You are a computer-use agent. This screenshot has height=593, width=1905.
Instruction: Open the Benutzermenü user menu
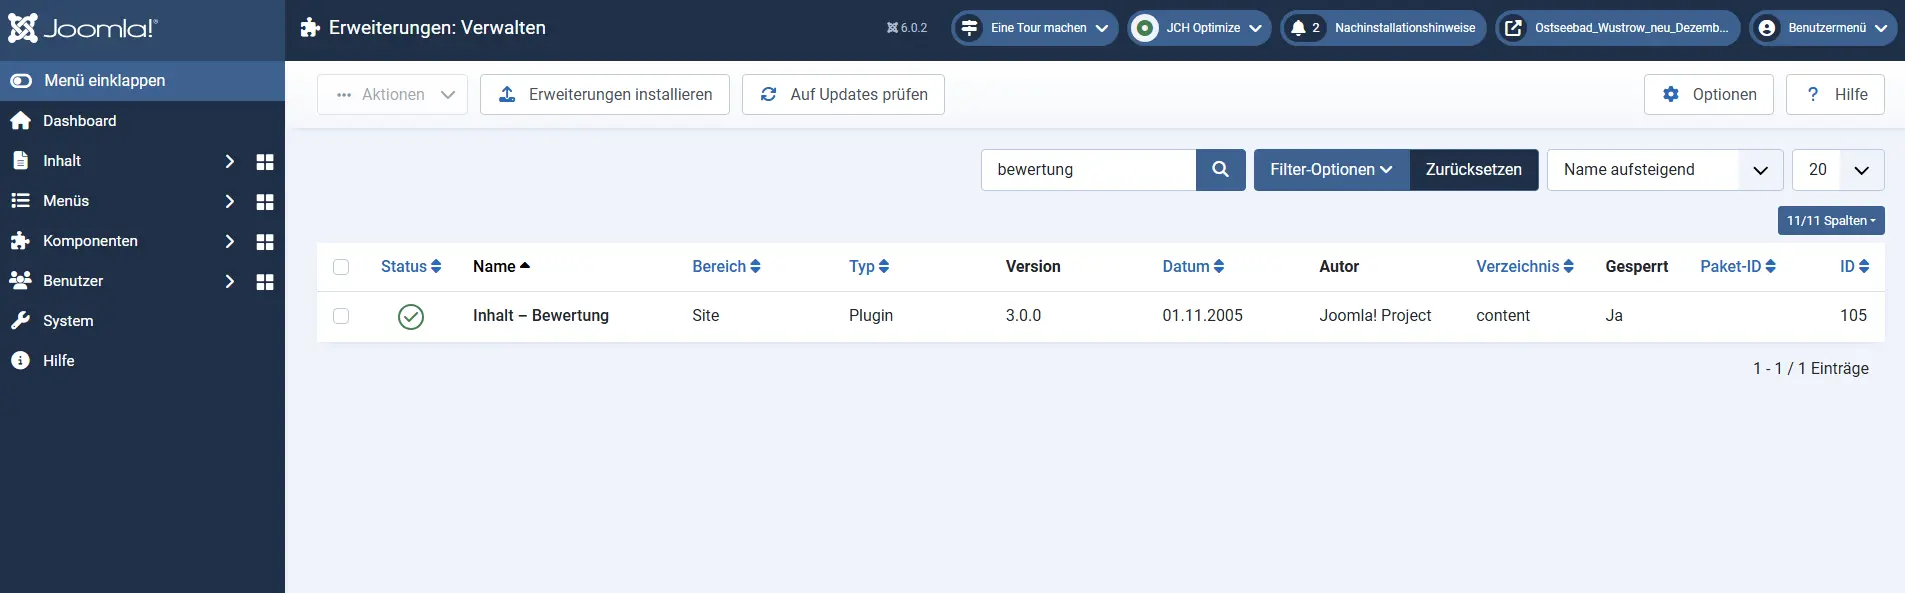click(1822, 28)
